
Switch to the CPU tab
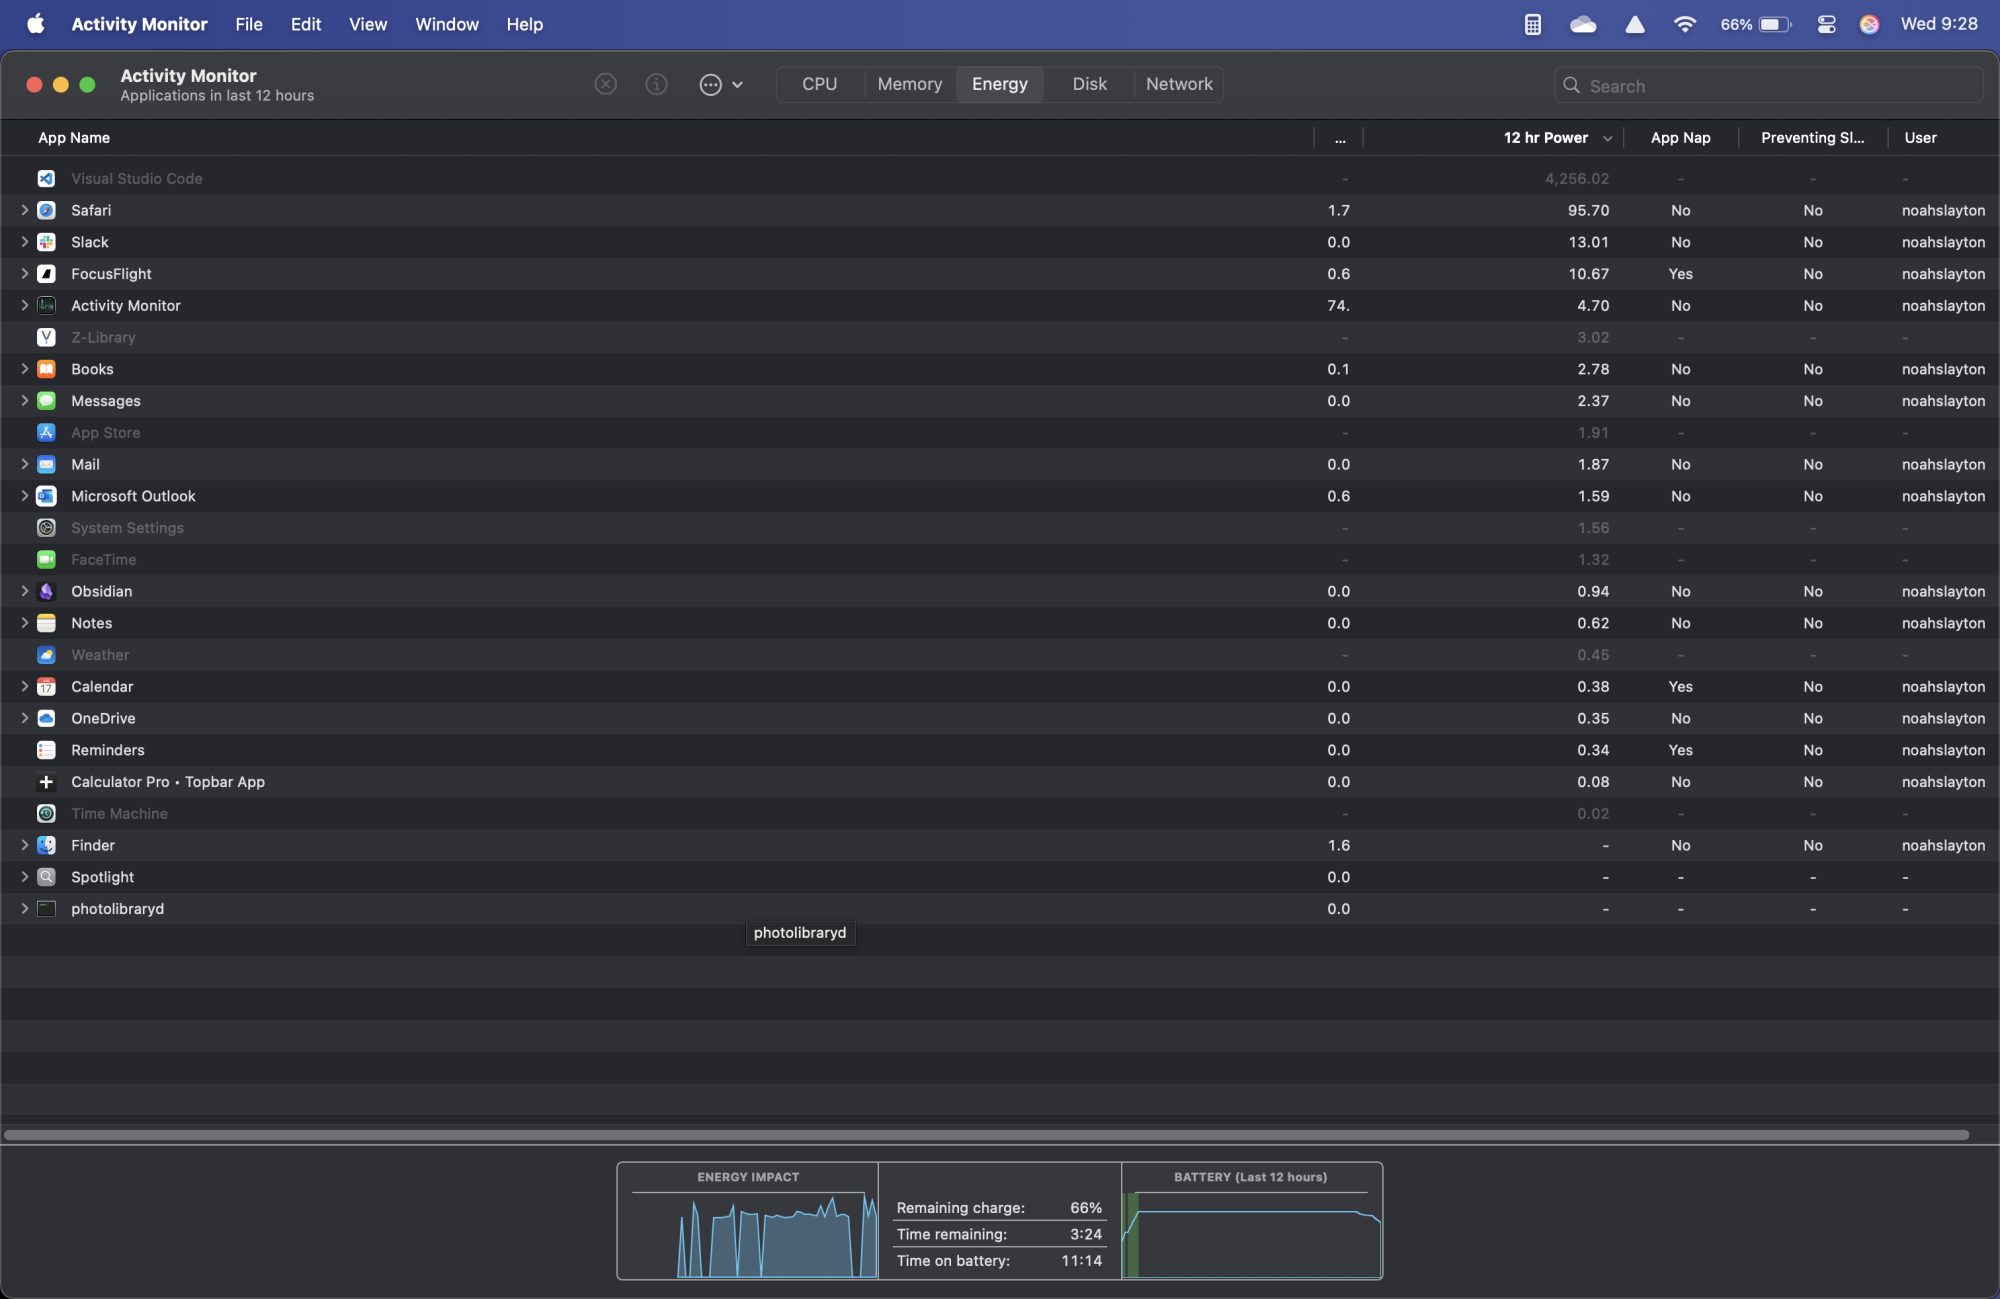click(x=819, y=84)
